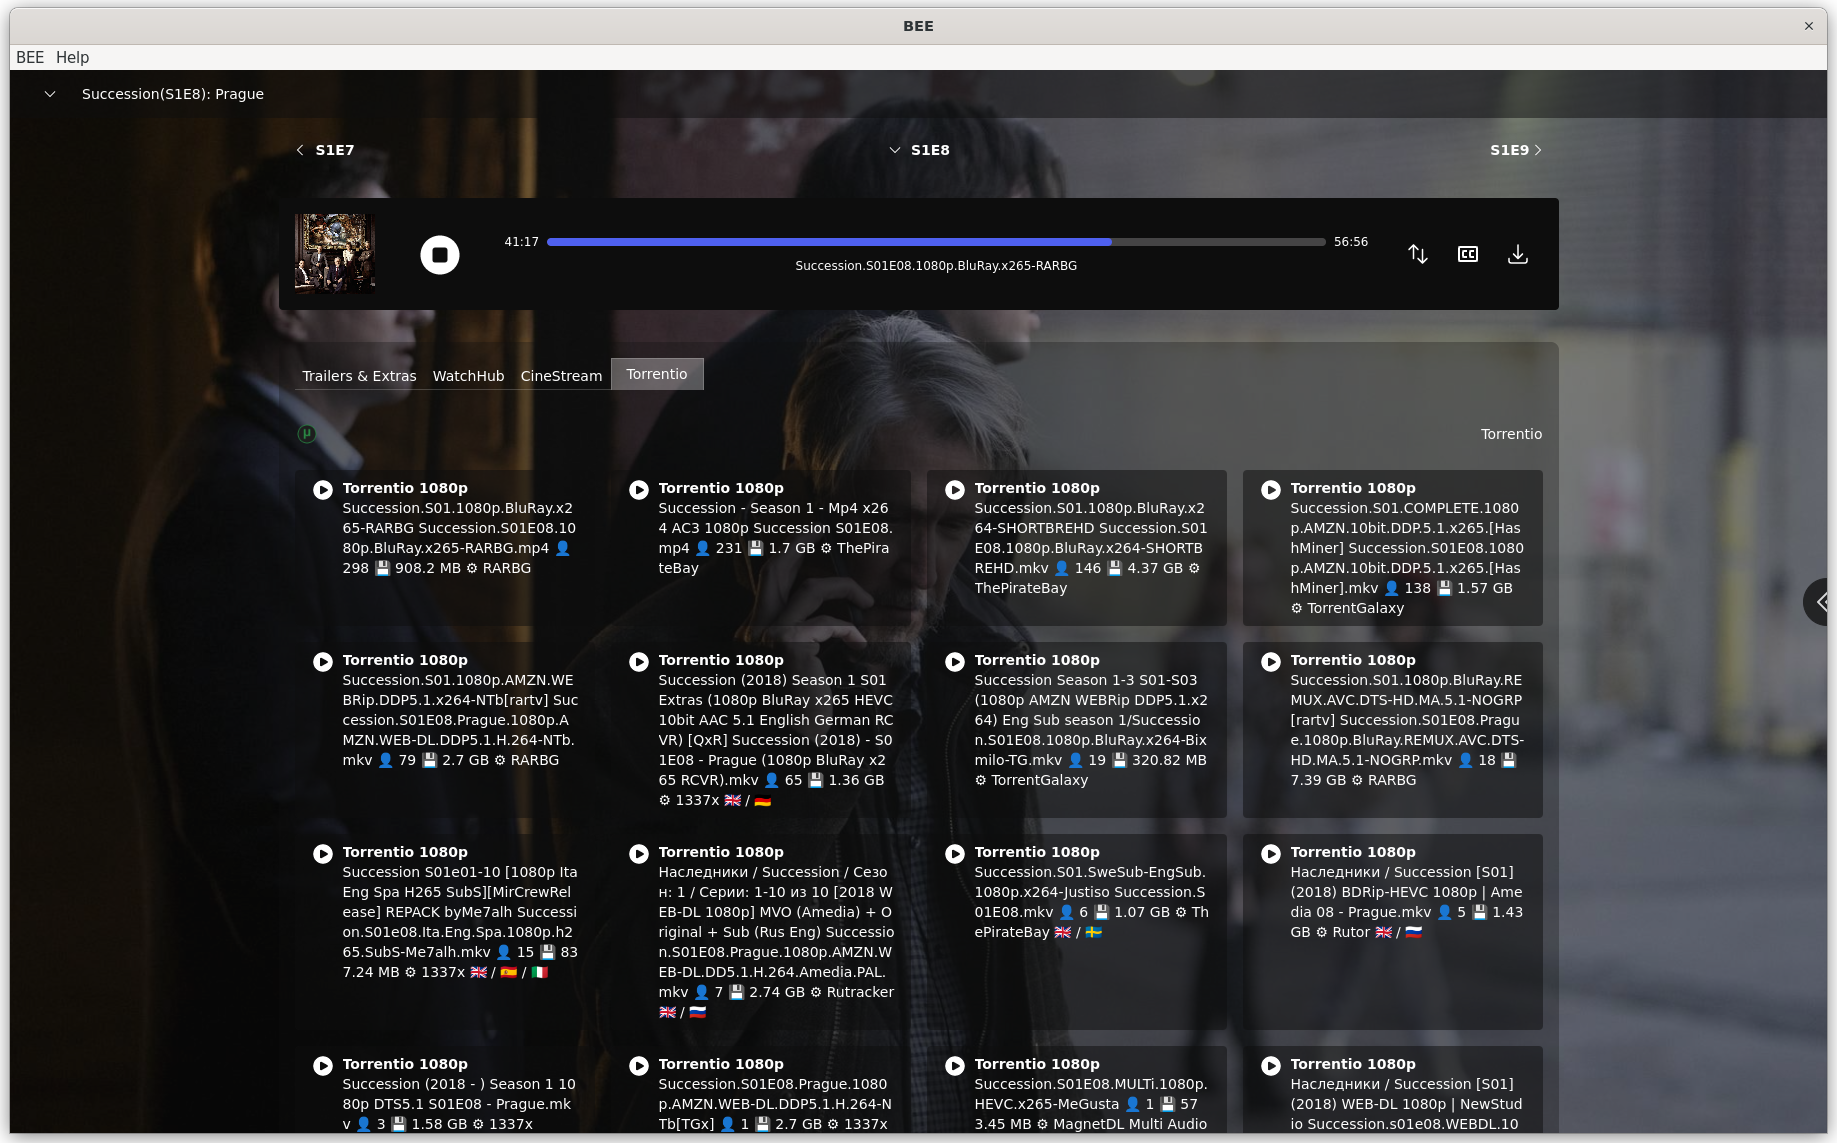Open the CC subtitles icon
This screenshot has width=1837, height=1143.
click(1468, 254)
